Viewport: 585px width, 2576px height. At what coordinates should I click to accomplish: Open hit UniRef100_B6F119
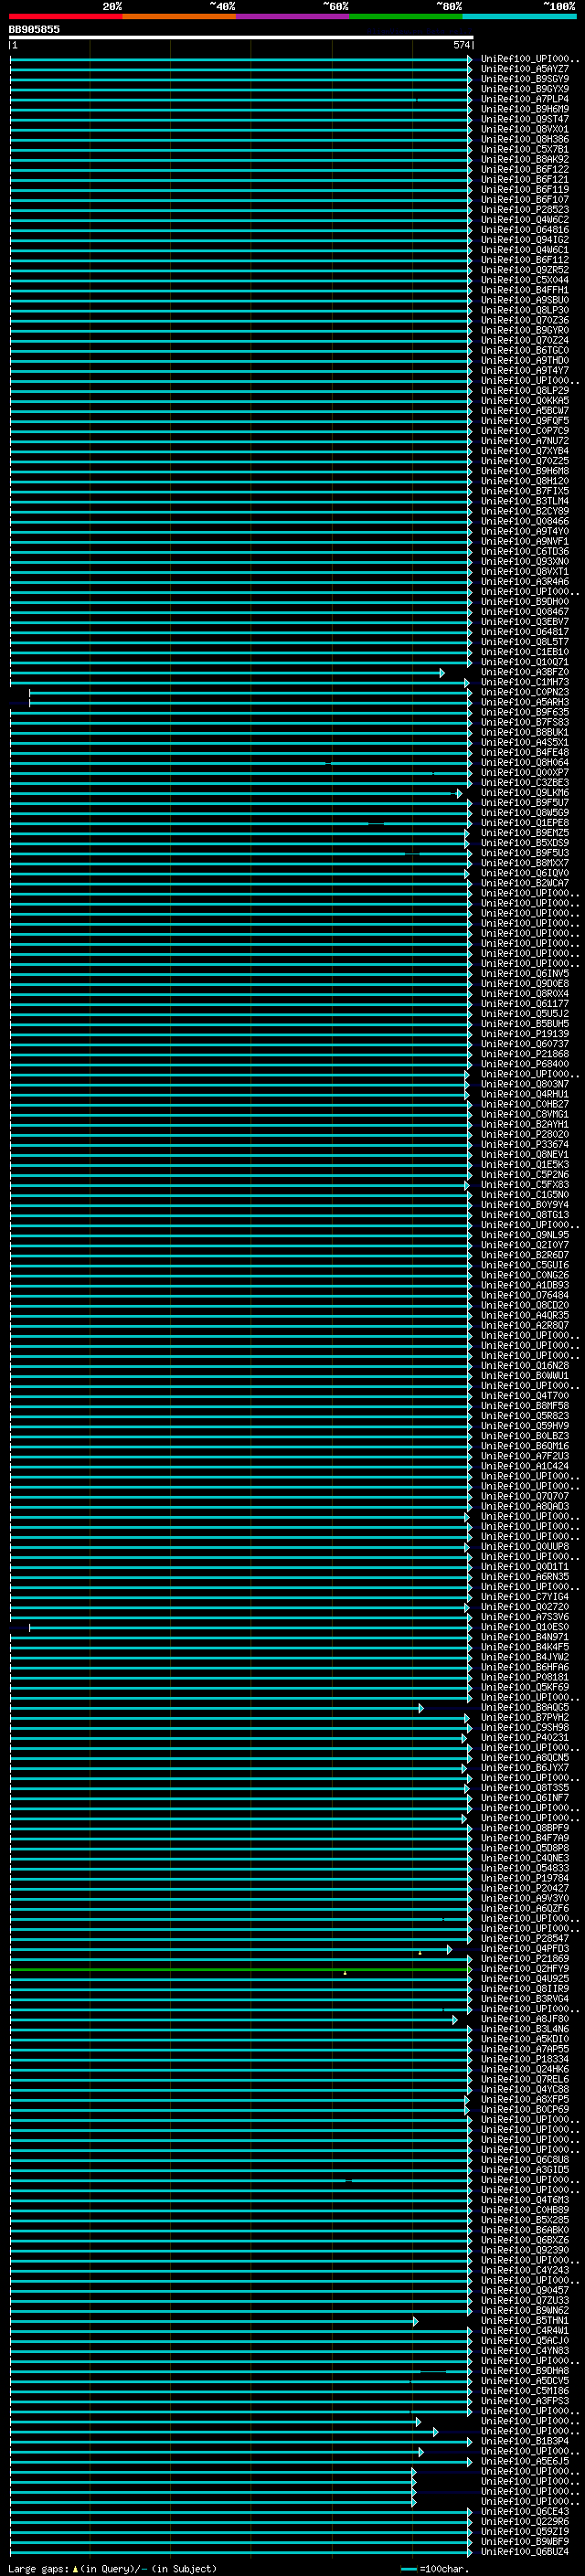coord(525,189)
